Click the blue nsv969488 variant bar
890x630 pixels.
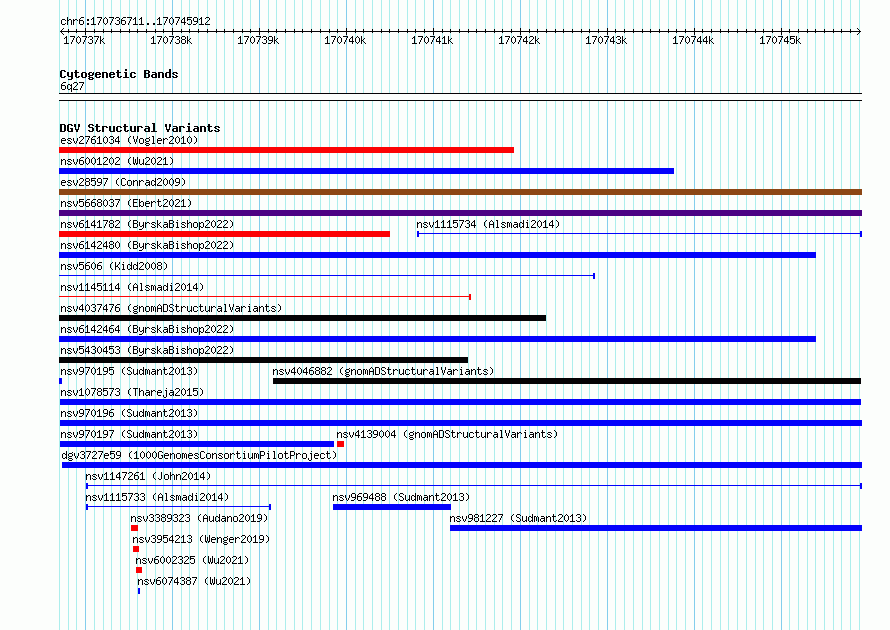pos(392,507)
